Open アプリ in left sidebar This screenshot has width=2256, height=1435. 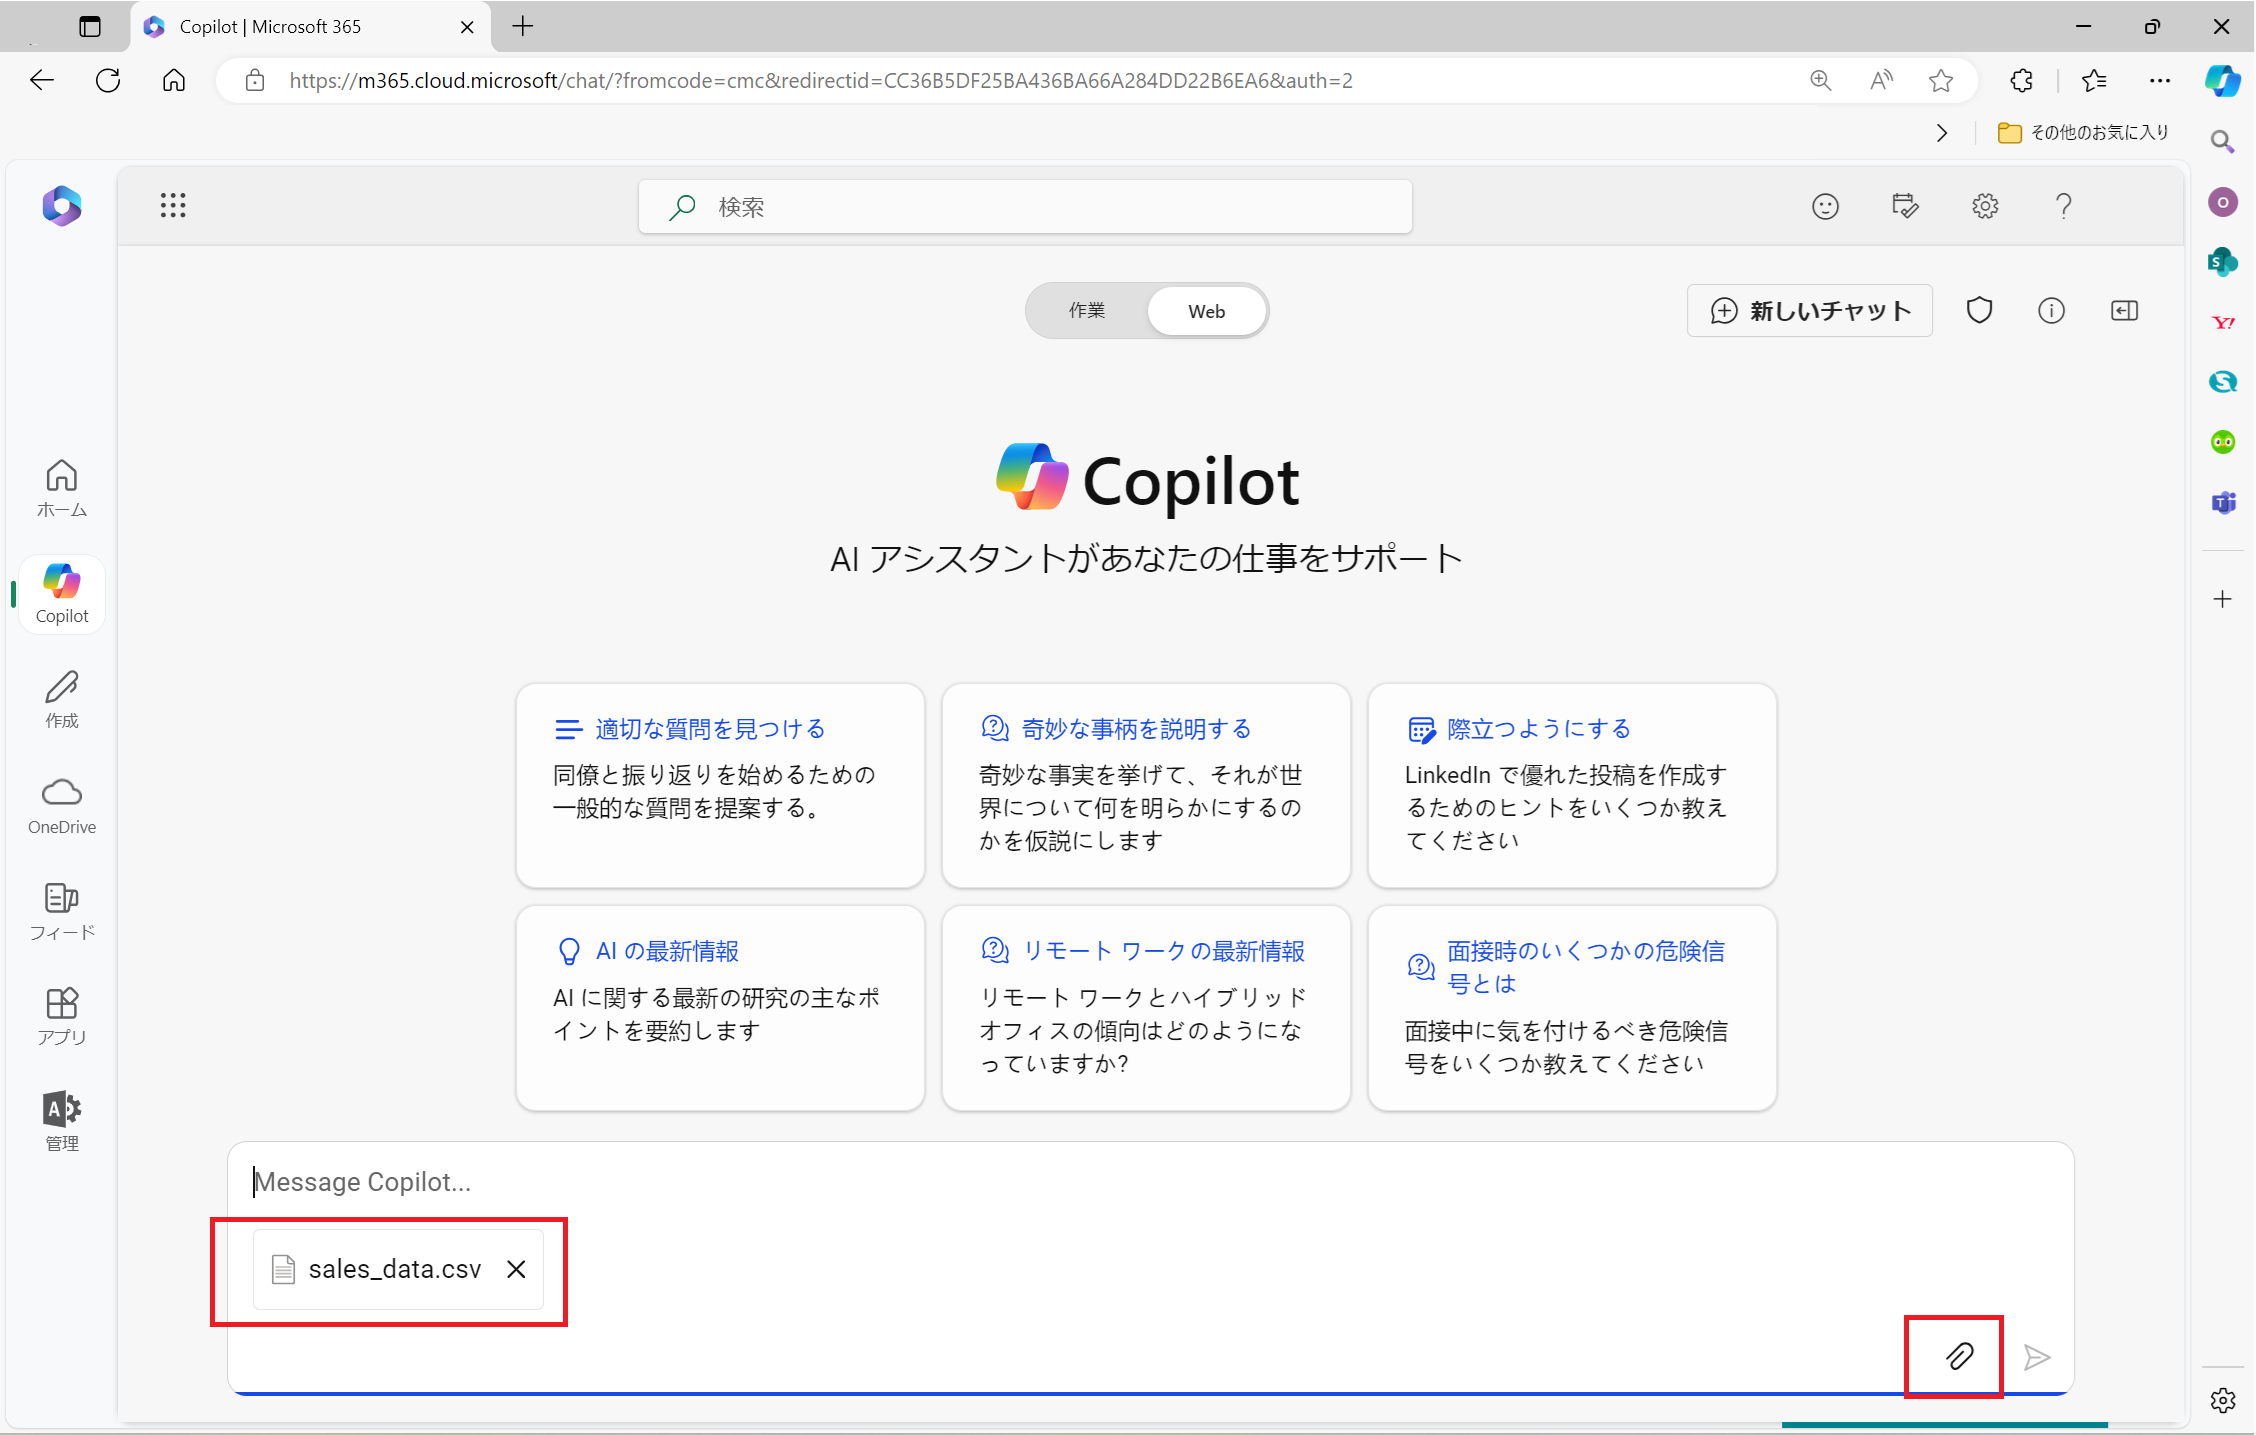62,1016
